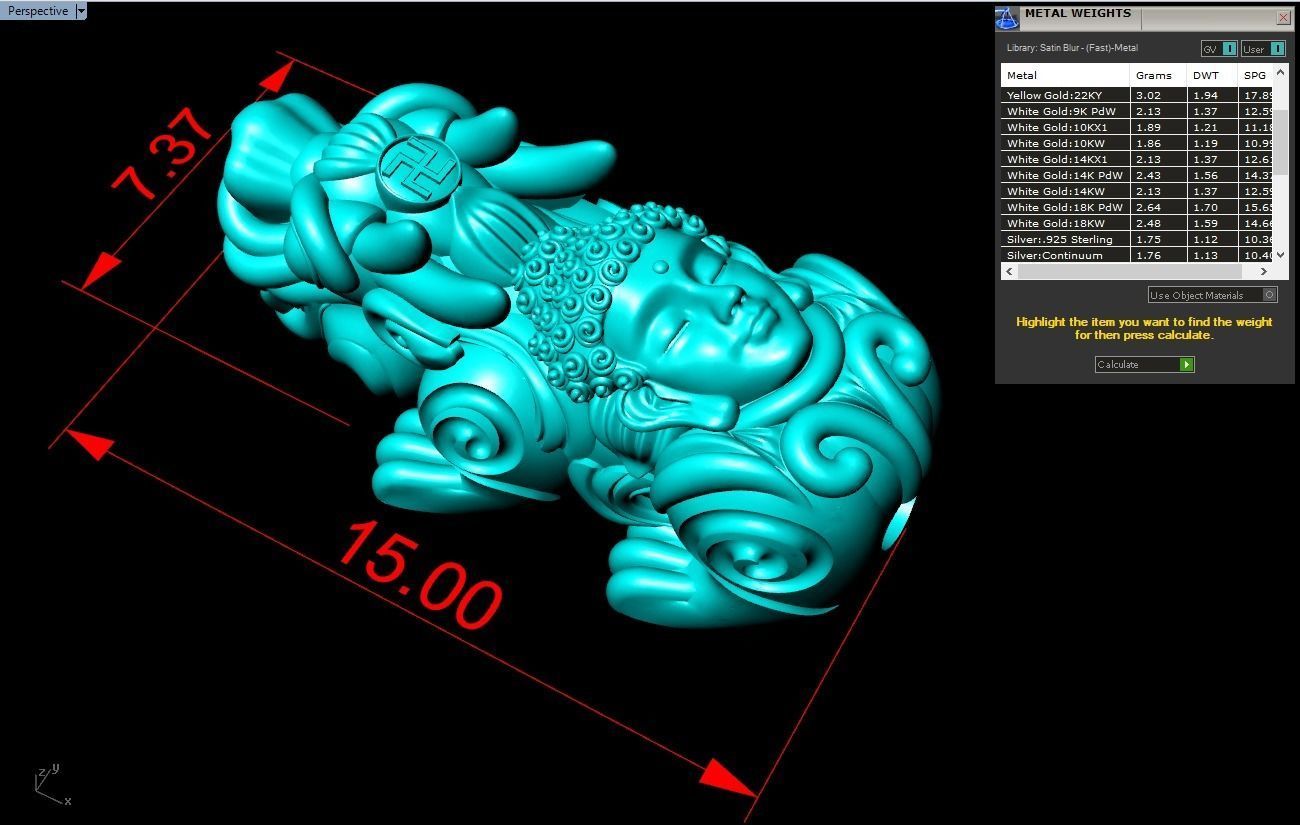This screenshot has height=825, width=1300.
Task: Click the 1.94 DWT value cell
Action: (x=1213, y=95)
